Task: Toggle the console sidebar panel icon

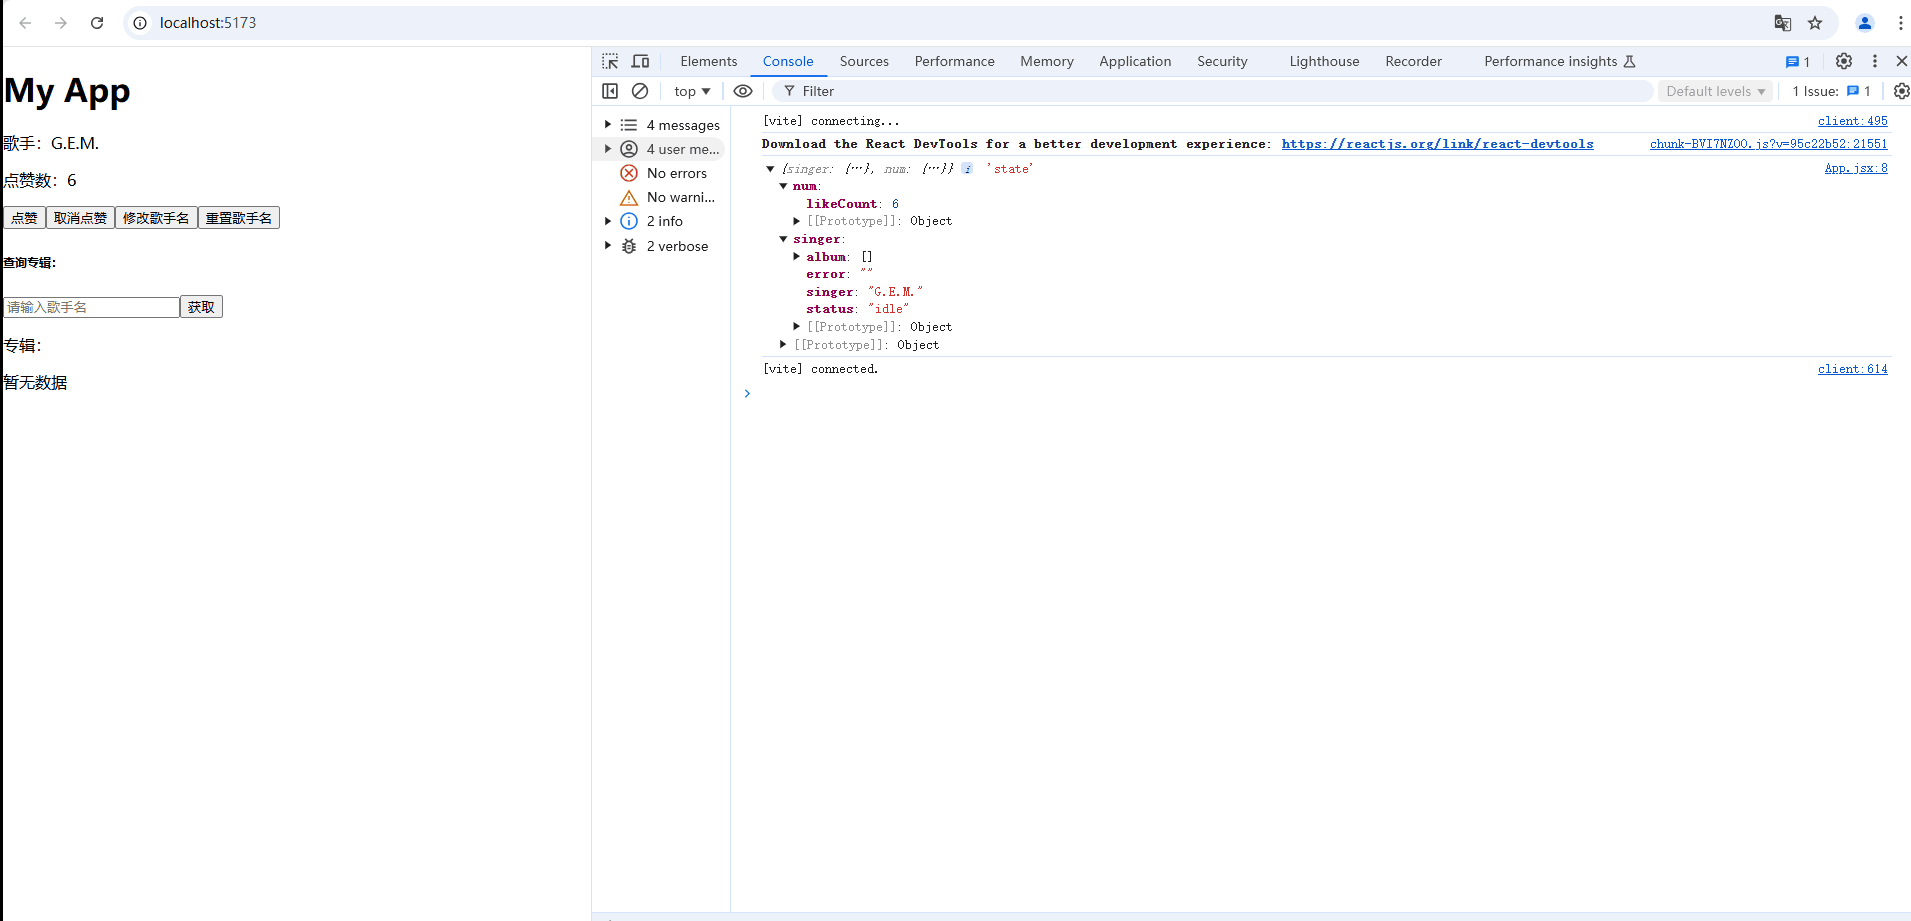Action: click(x=610, y=91)
